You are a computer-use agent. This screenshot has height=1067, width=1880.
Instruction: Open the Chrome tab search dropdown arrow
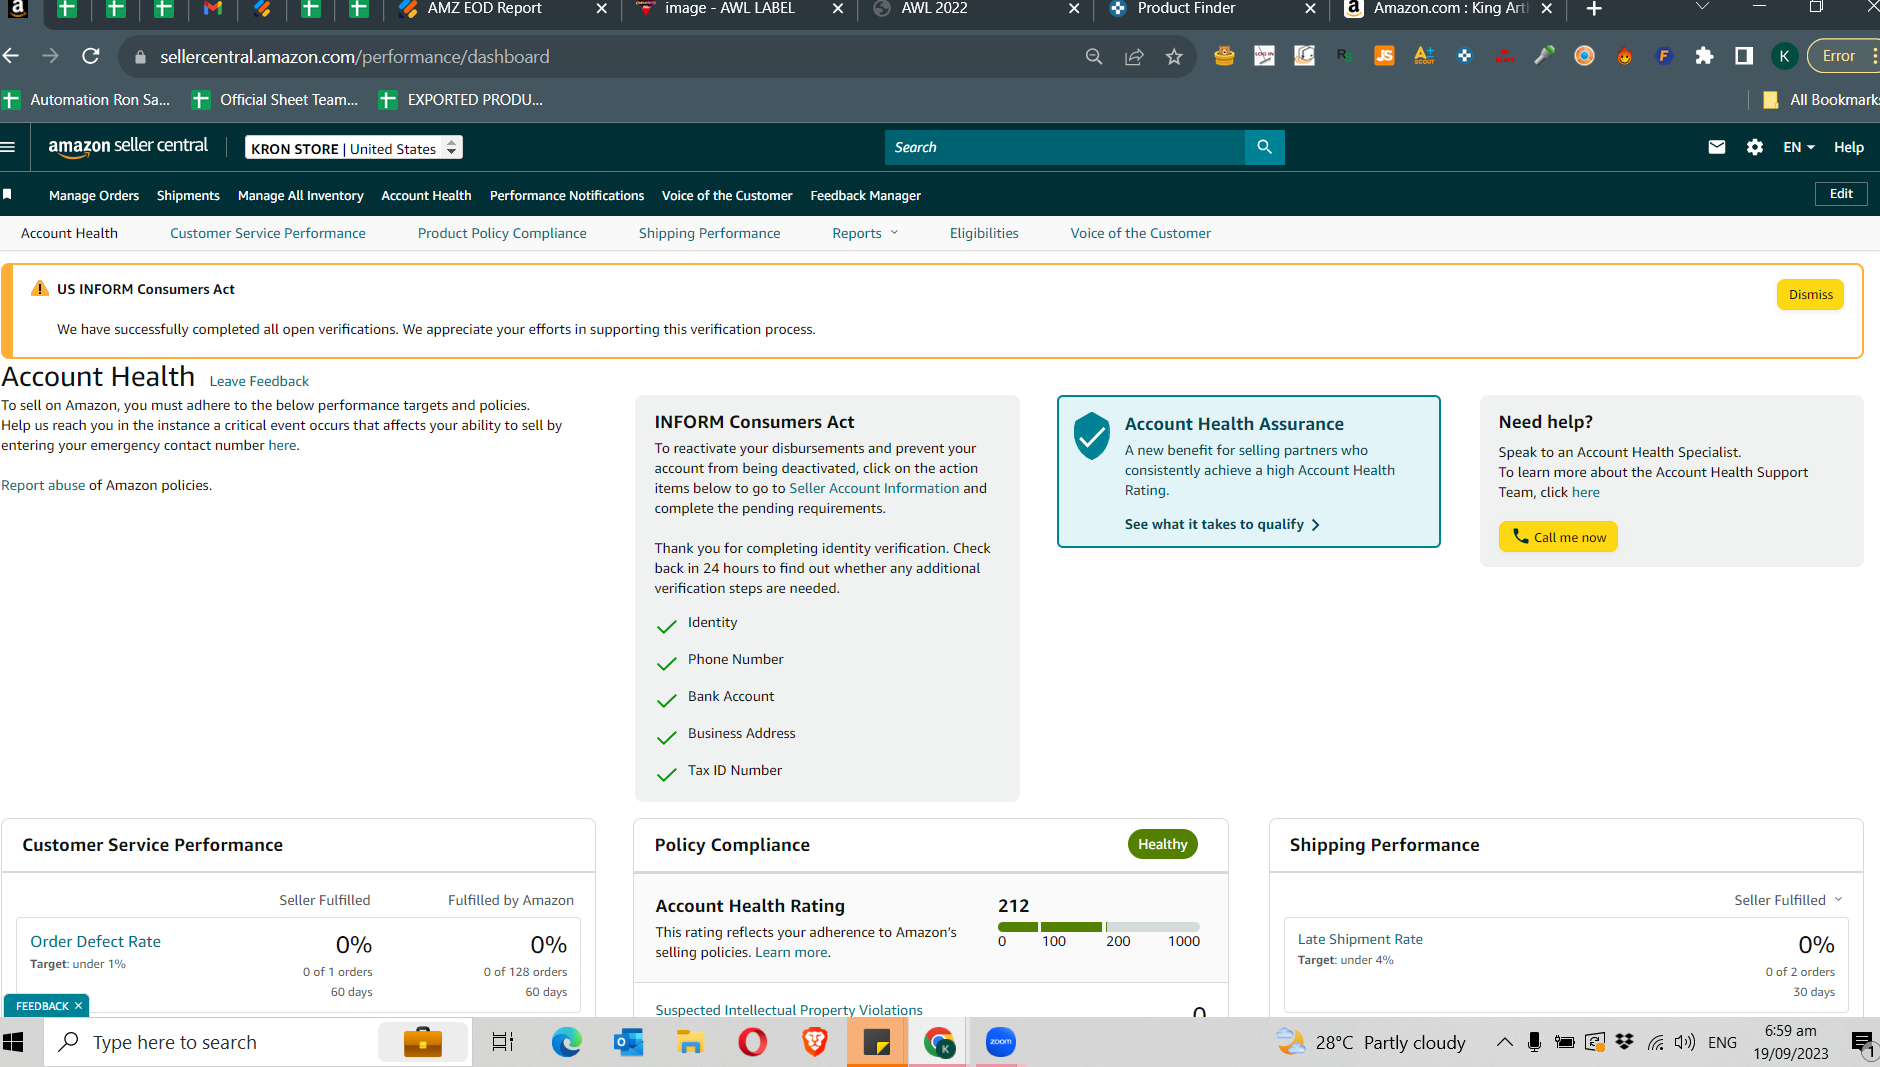tap(1702, 8)
